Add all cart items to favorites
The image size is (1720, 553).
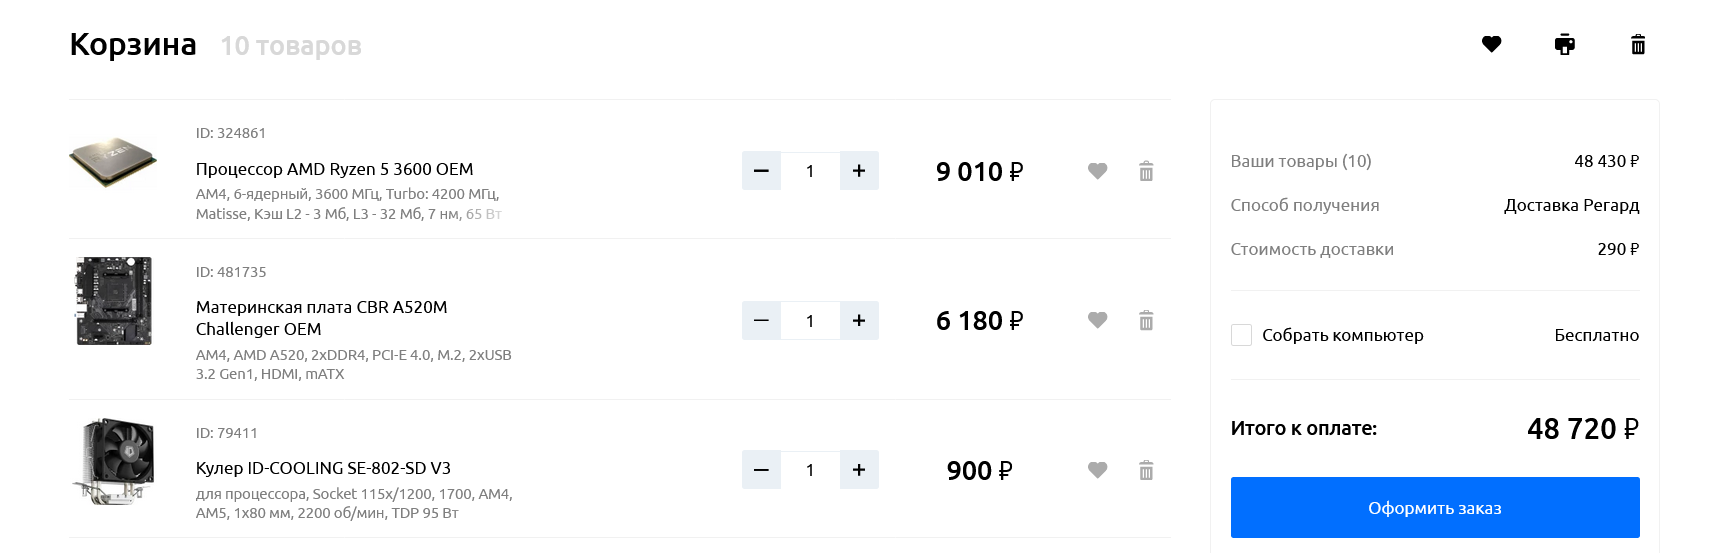[x=1491, y=44]
